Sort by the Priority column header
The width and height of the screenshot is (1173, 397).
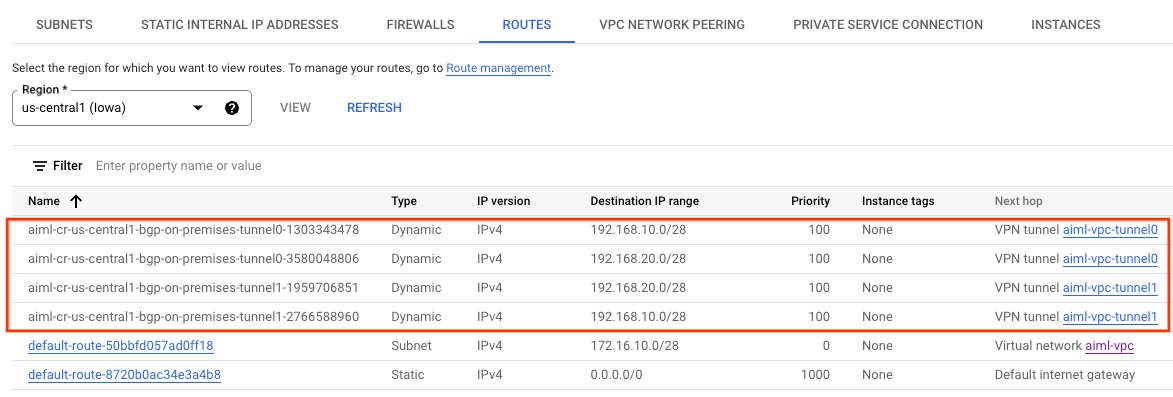[810, 201]
